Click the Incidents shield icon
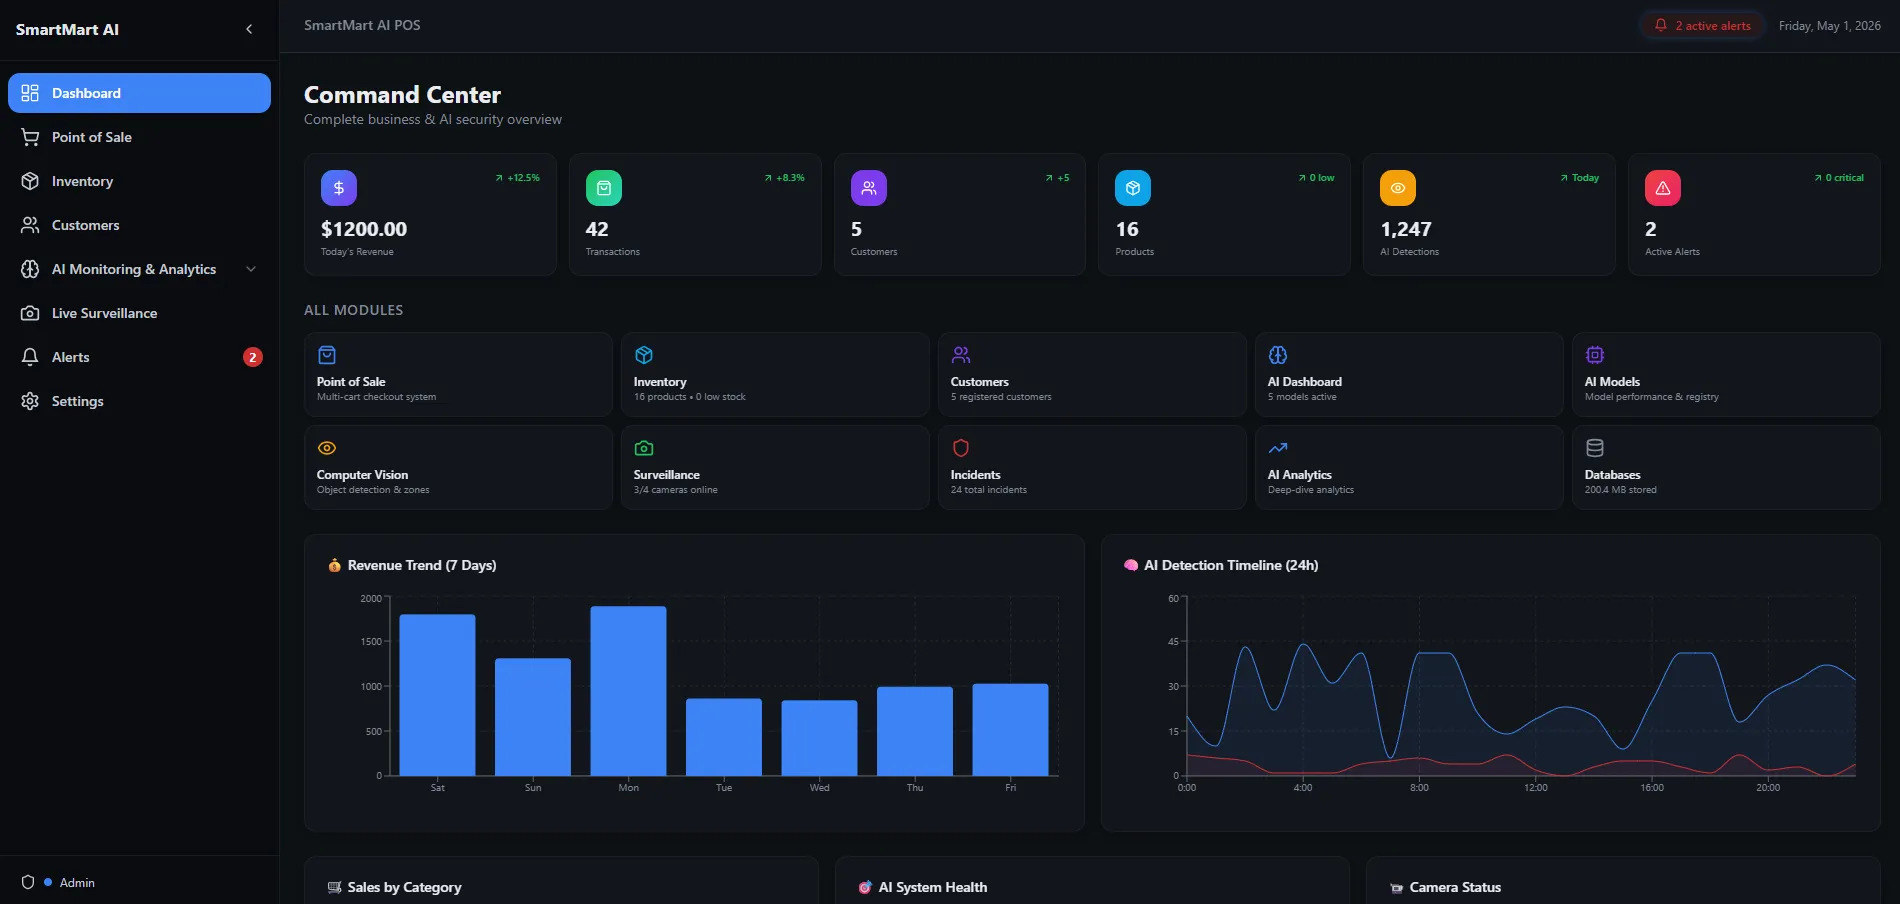Screen dimensions: 1900x904 point(961,448)
